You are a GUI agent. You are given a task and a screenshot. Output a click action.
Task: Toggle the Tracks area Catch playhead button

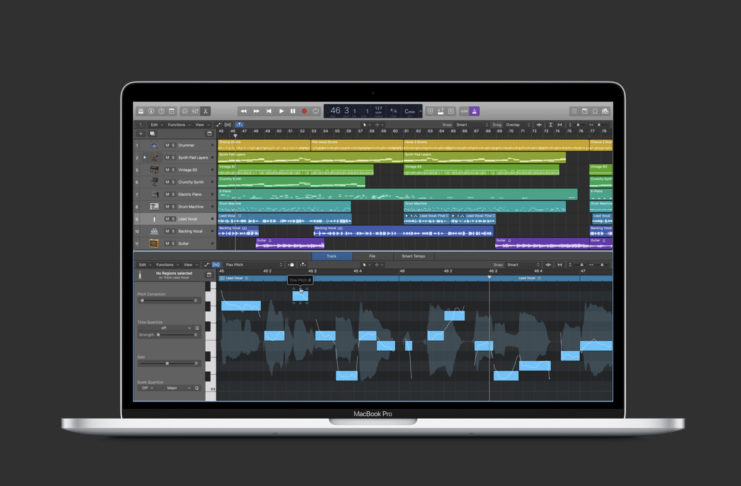pyautogui.click(x=240, y=125)
